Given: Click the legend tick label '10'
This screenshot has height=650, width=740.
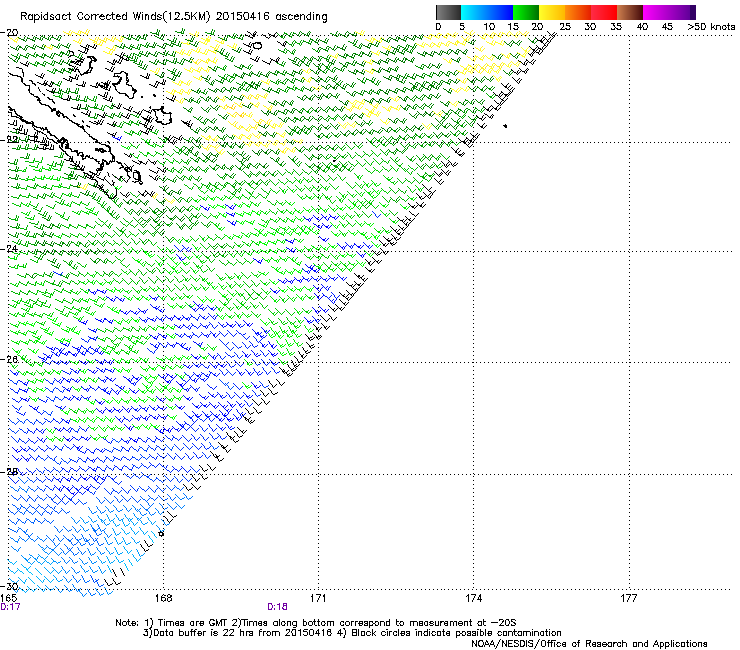Looking at the screenshot, I should tap(489, 27).
